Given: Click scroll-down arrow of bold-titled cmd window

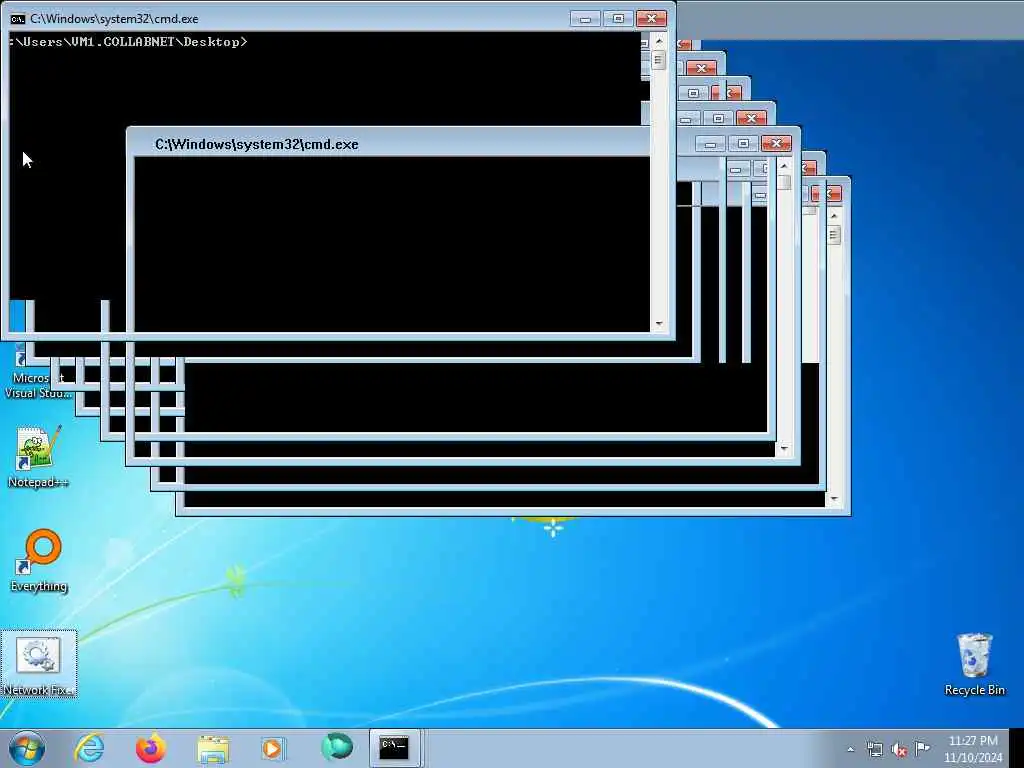Looking at the screenshot, I should pos(784,449).
